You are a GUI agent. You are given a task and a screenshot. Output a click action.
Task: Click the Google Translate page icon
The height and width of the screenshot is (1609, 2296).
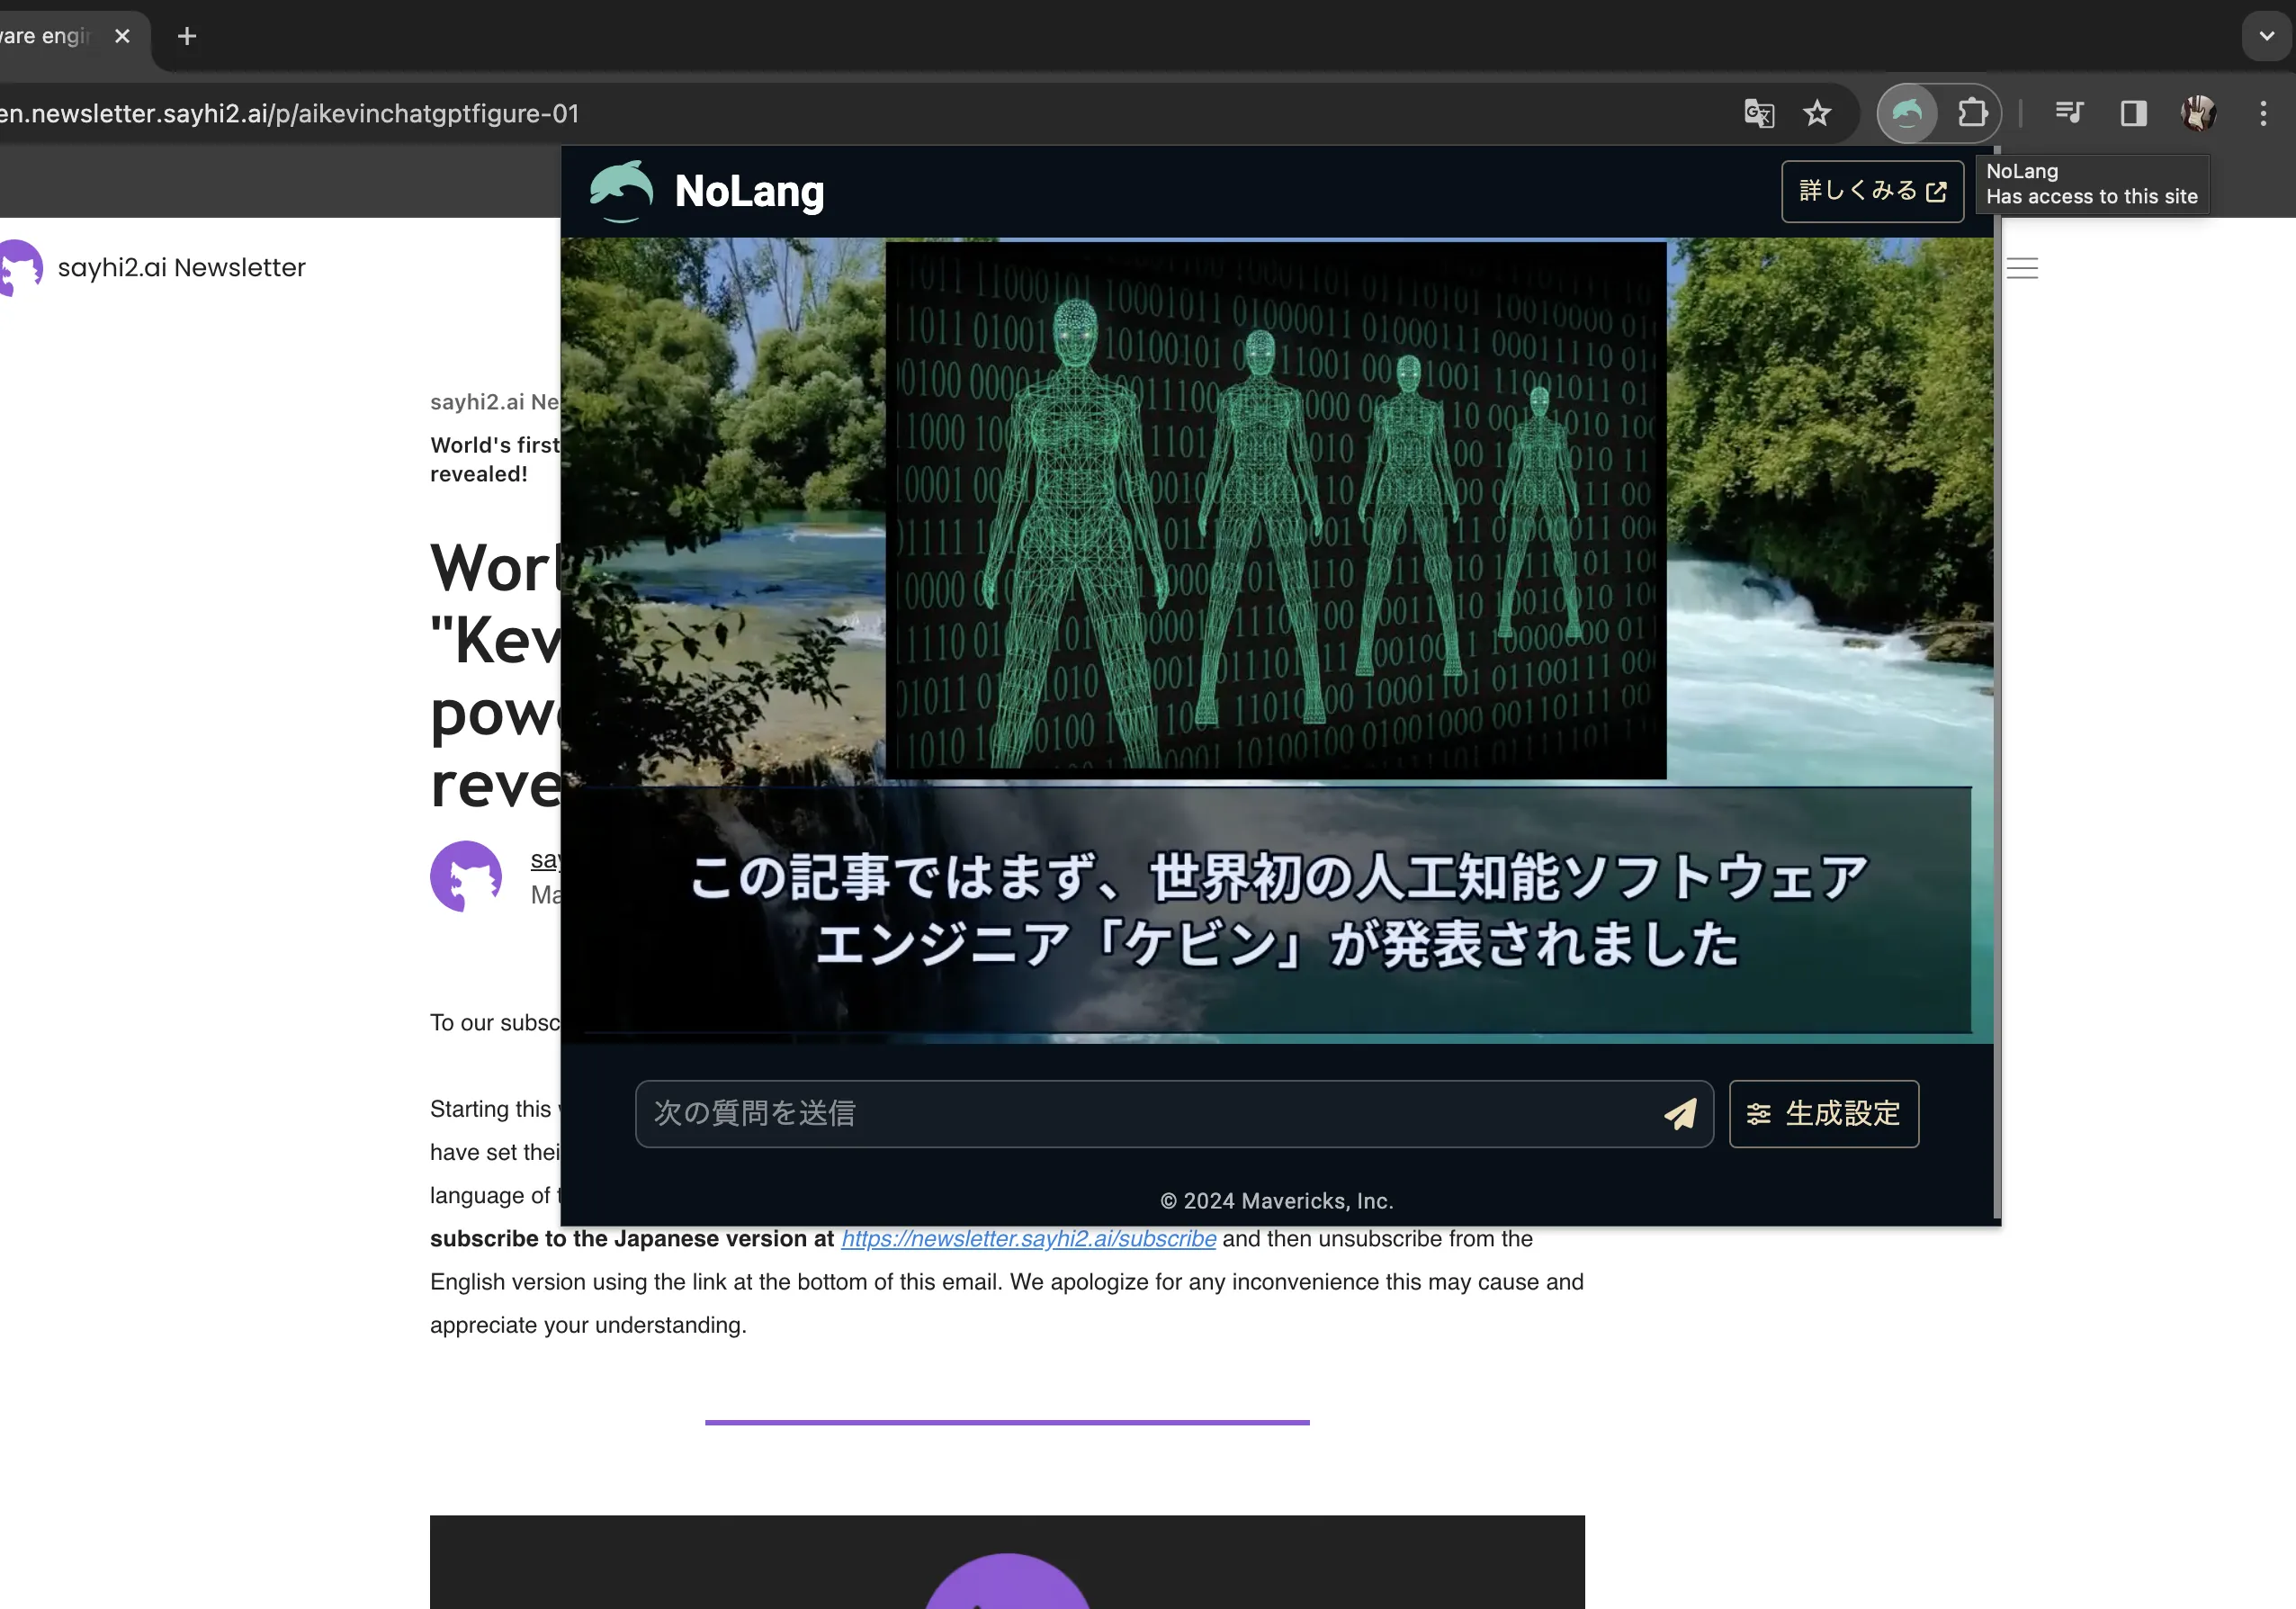tap(1759, 113)
